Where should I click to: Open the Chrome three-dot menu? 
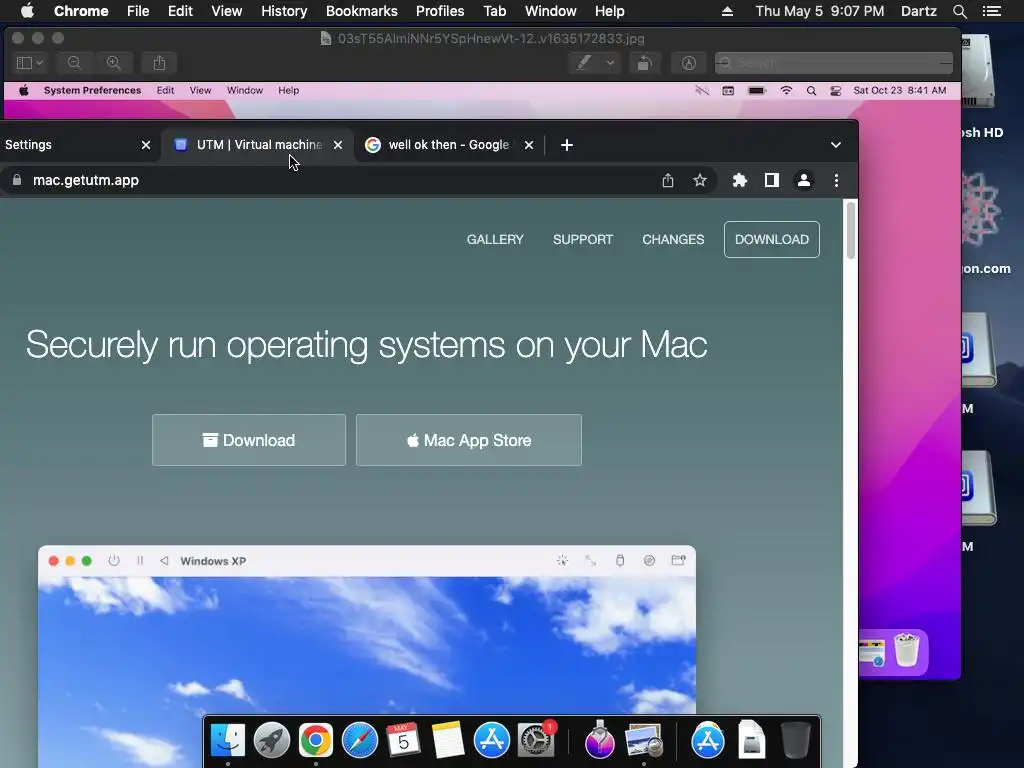[836, 180]
